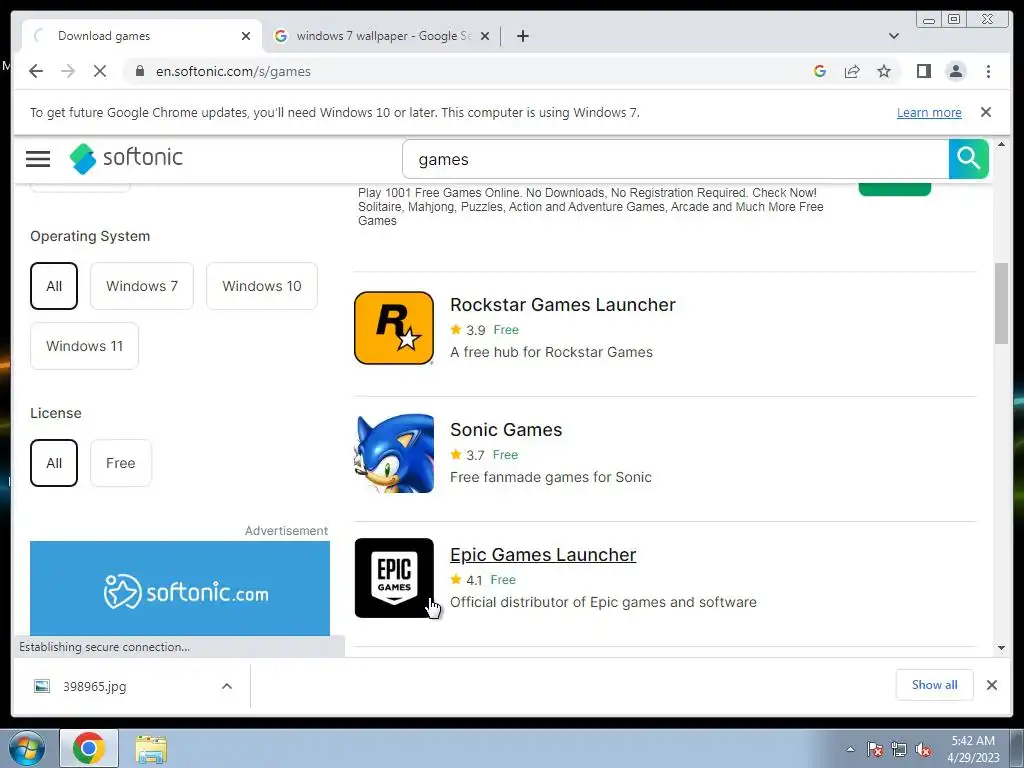Image resolution: width=1024 pixels, height=768 pixels.
Task: Open Chrome profile avatar
Action: point(955,71)
